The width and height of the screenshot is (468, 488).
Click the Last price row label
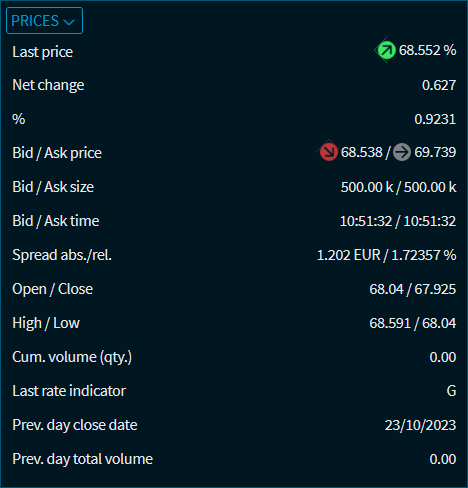click(x=42, y=52)
